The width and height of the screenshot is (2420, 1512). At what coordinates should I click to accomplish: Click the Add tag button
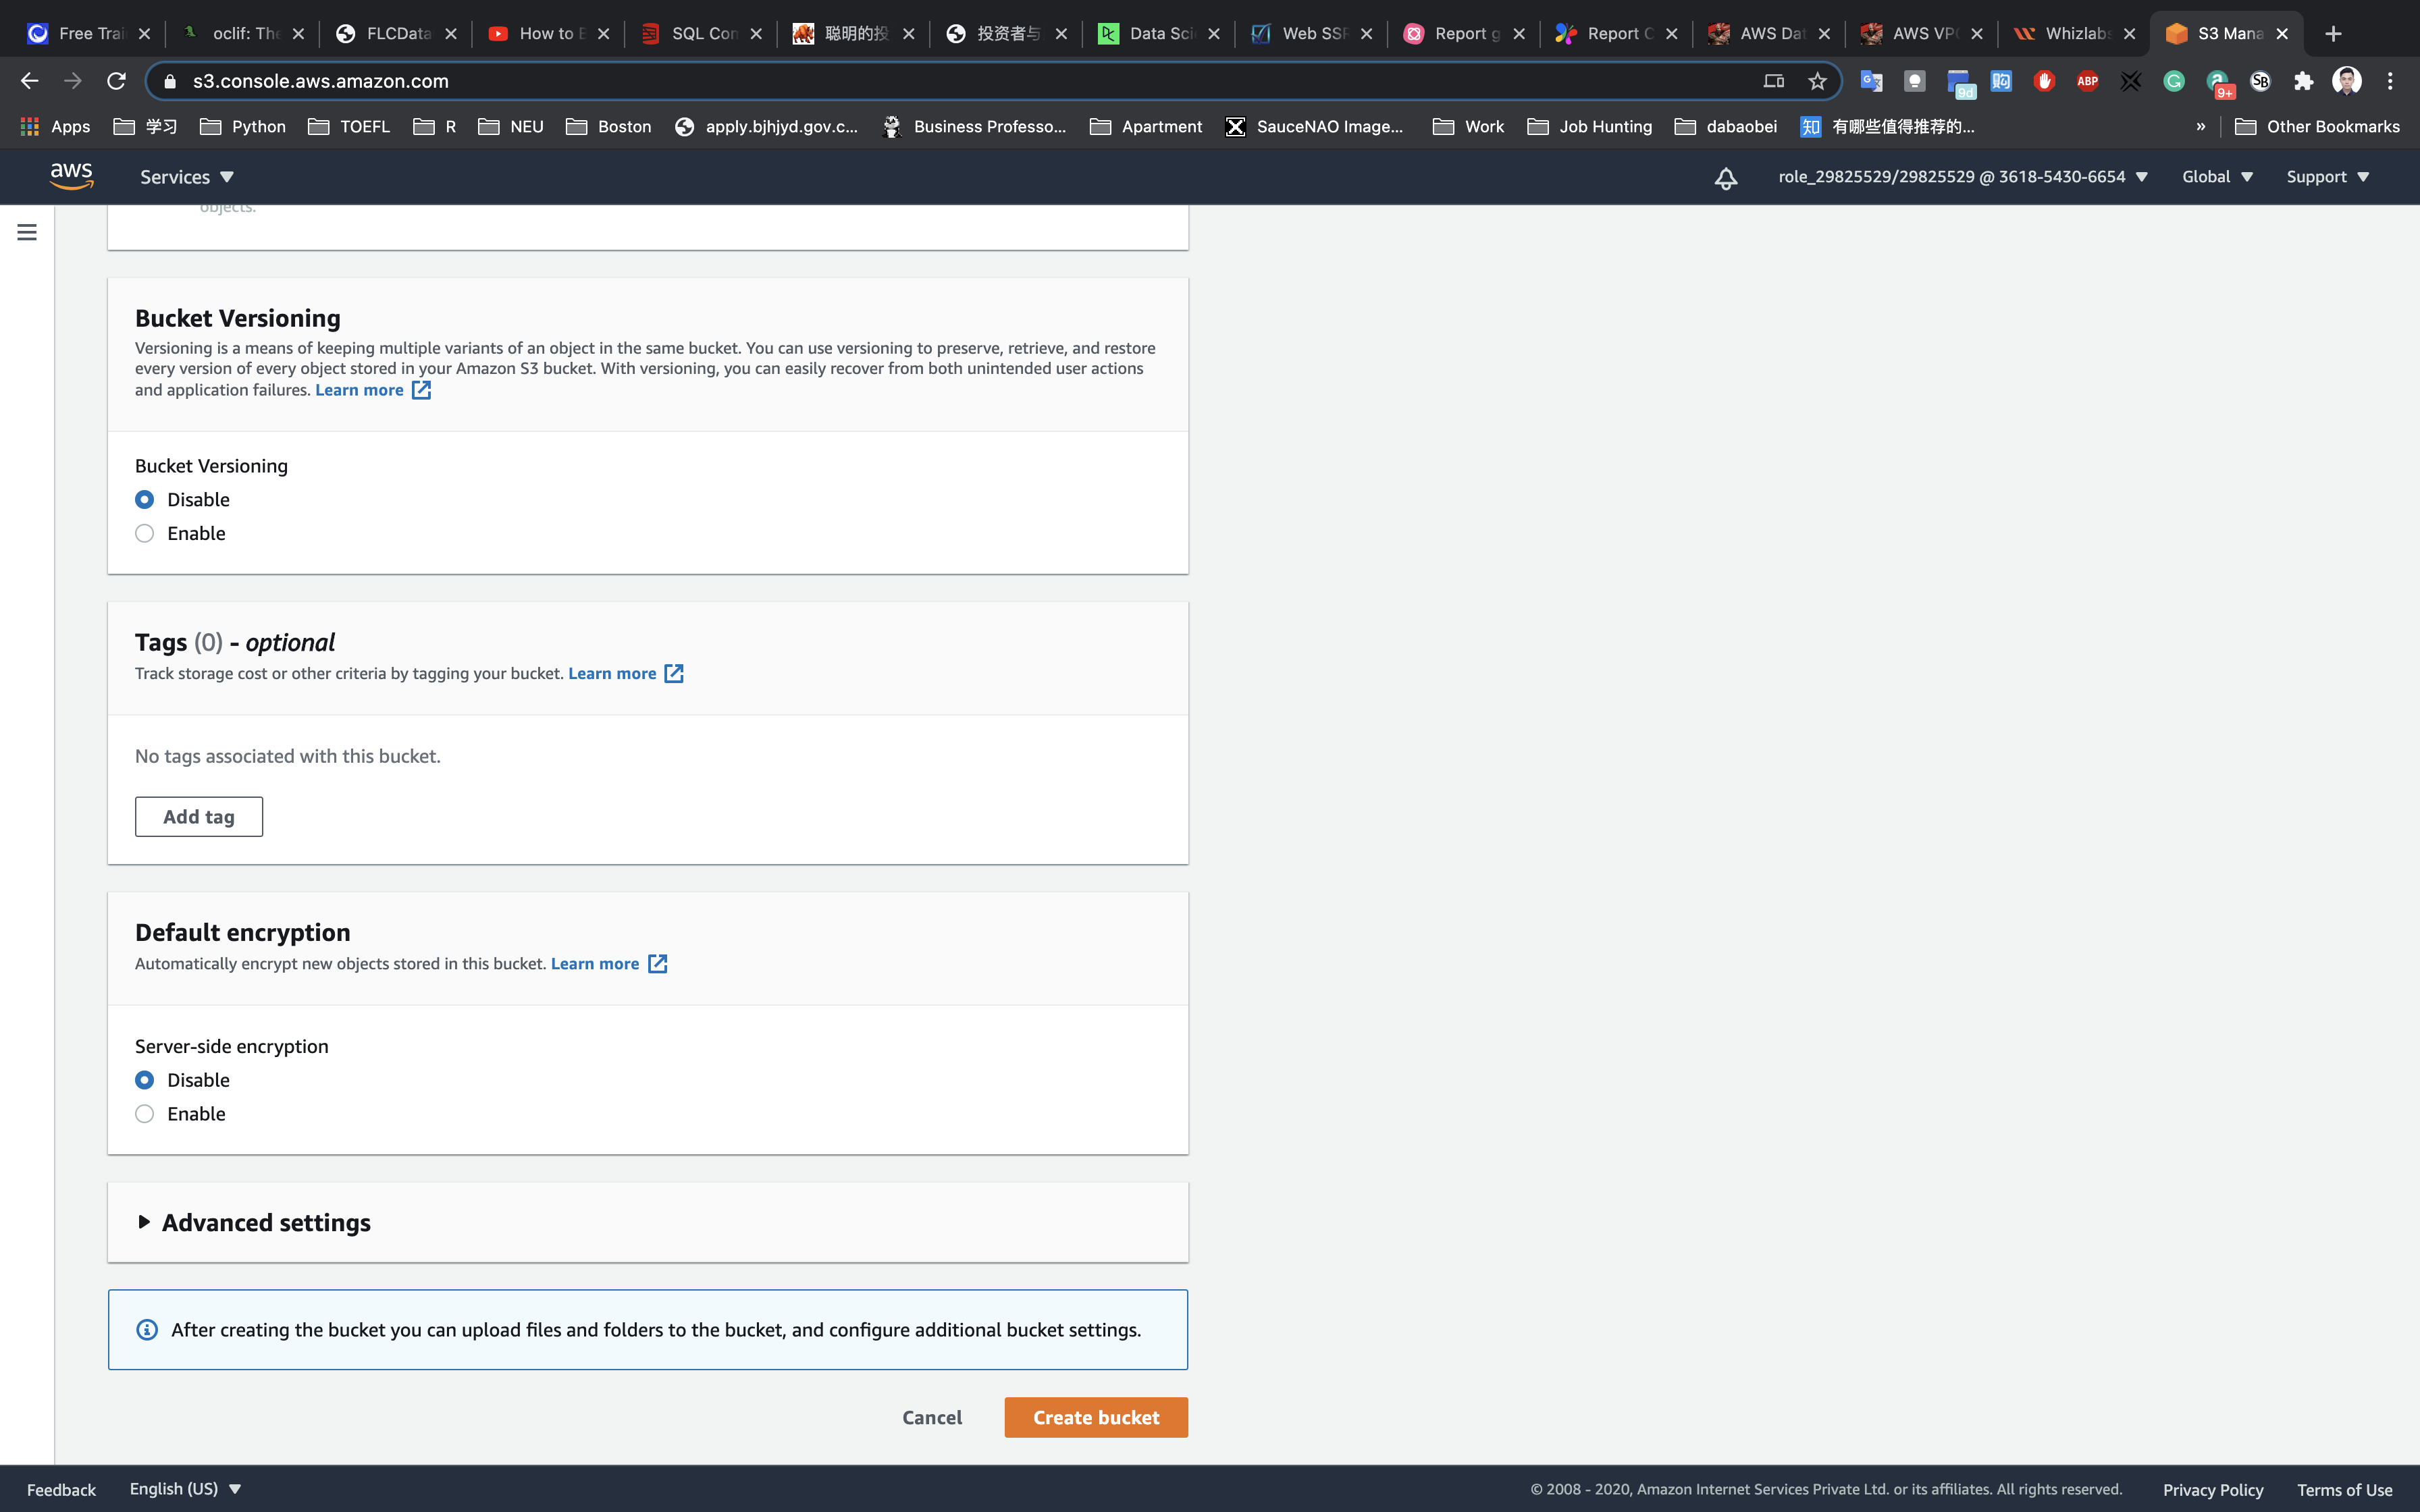(199, 816)
